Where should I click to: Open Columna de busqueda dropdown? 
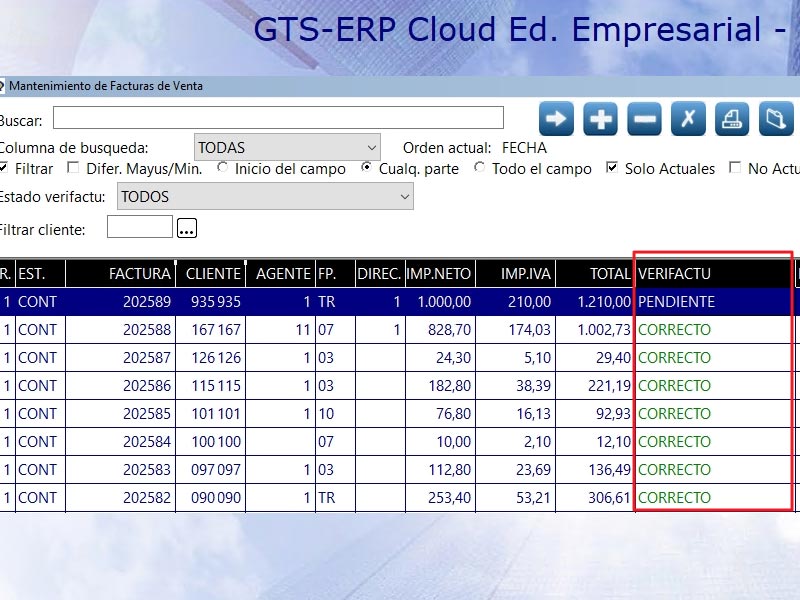pos(287,147)
